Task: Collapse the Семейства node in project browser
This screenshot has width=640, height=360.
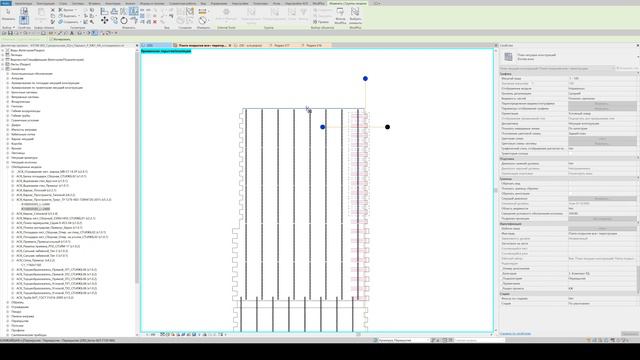Action: point(3,69)
